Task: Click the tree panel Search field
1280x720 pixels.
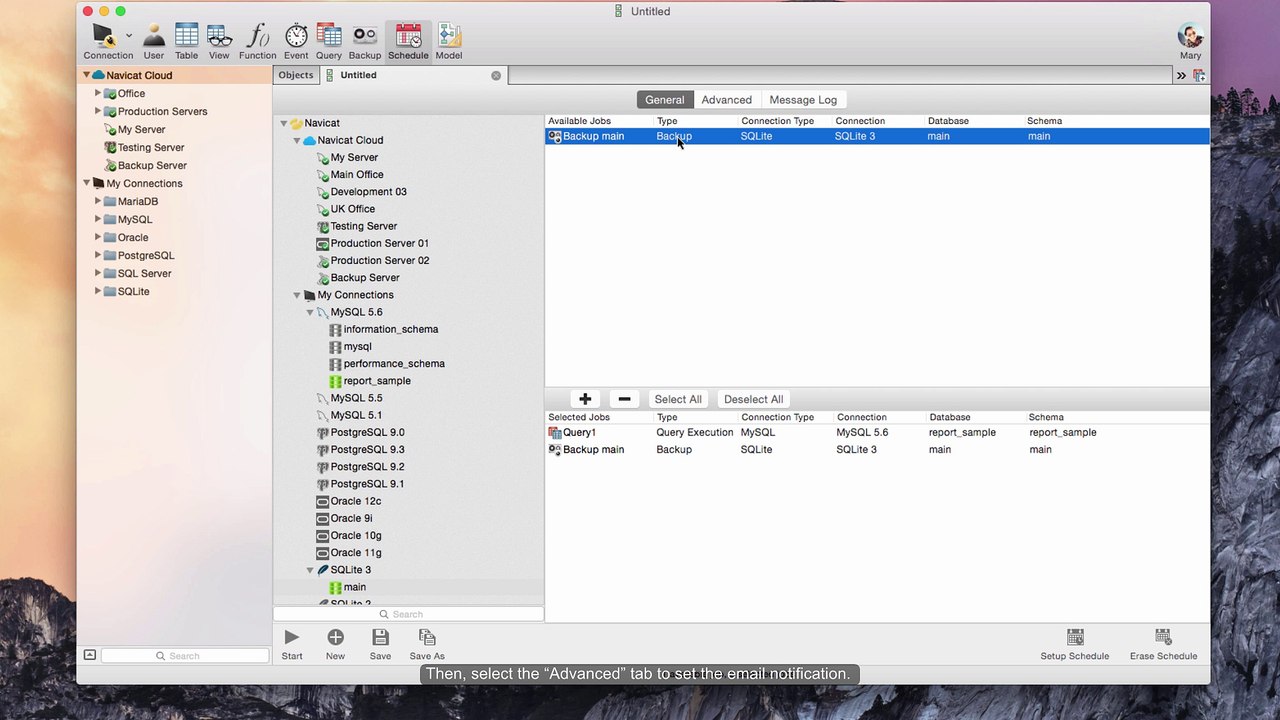Action: (x=409, y=614)
